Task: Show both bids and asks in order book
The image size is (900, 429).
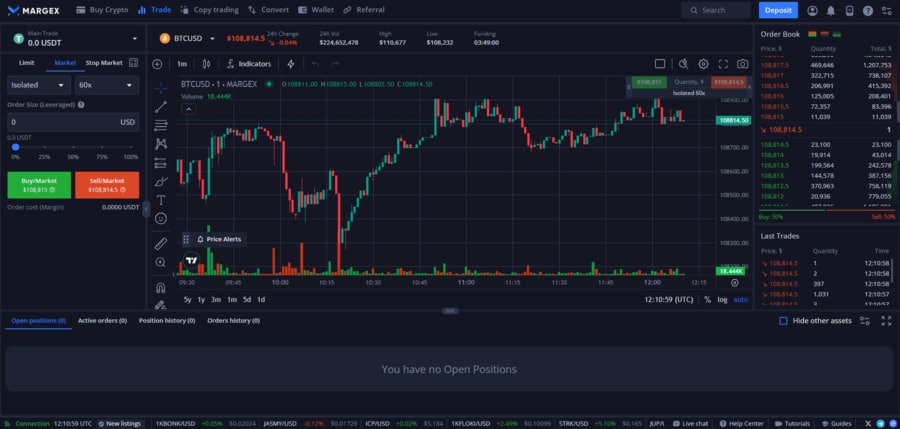Action: coord(812,34)
